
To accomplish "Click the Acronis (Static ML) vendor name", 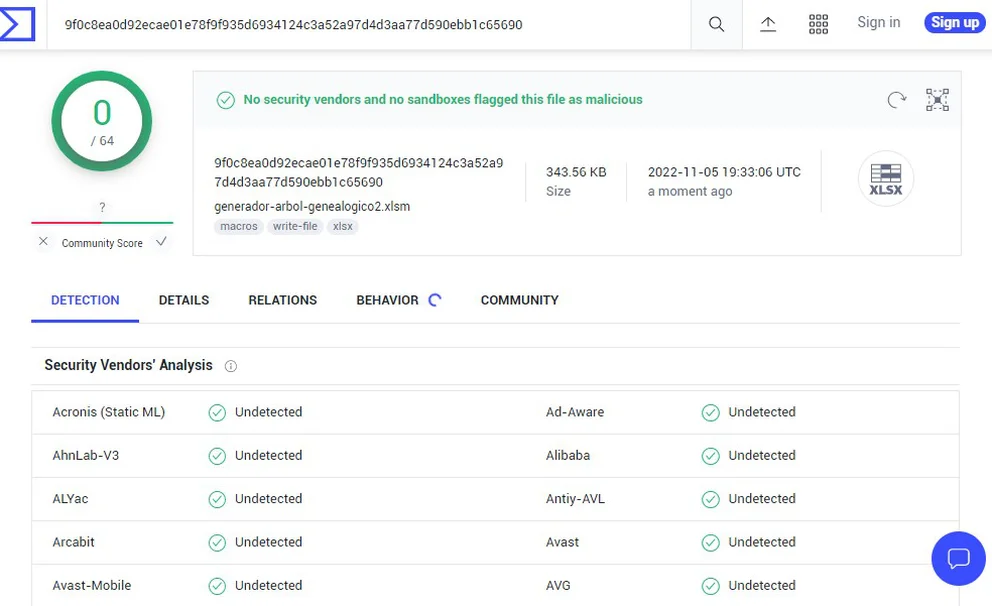I will pyautogui.click(x=109, y=412).
